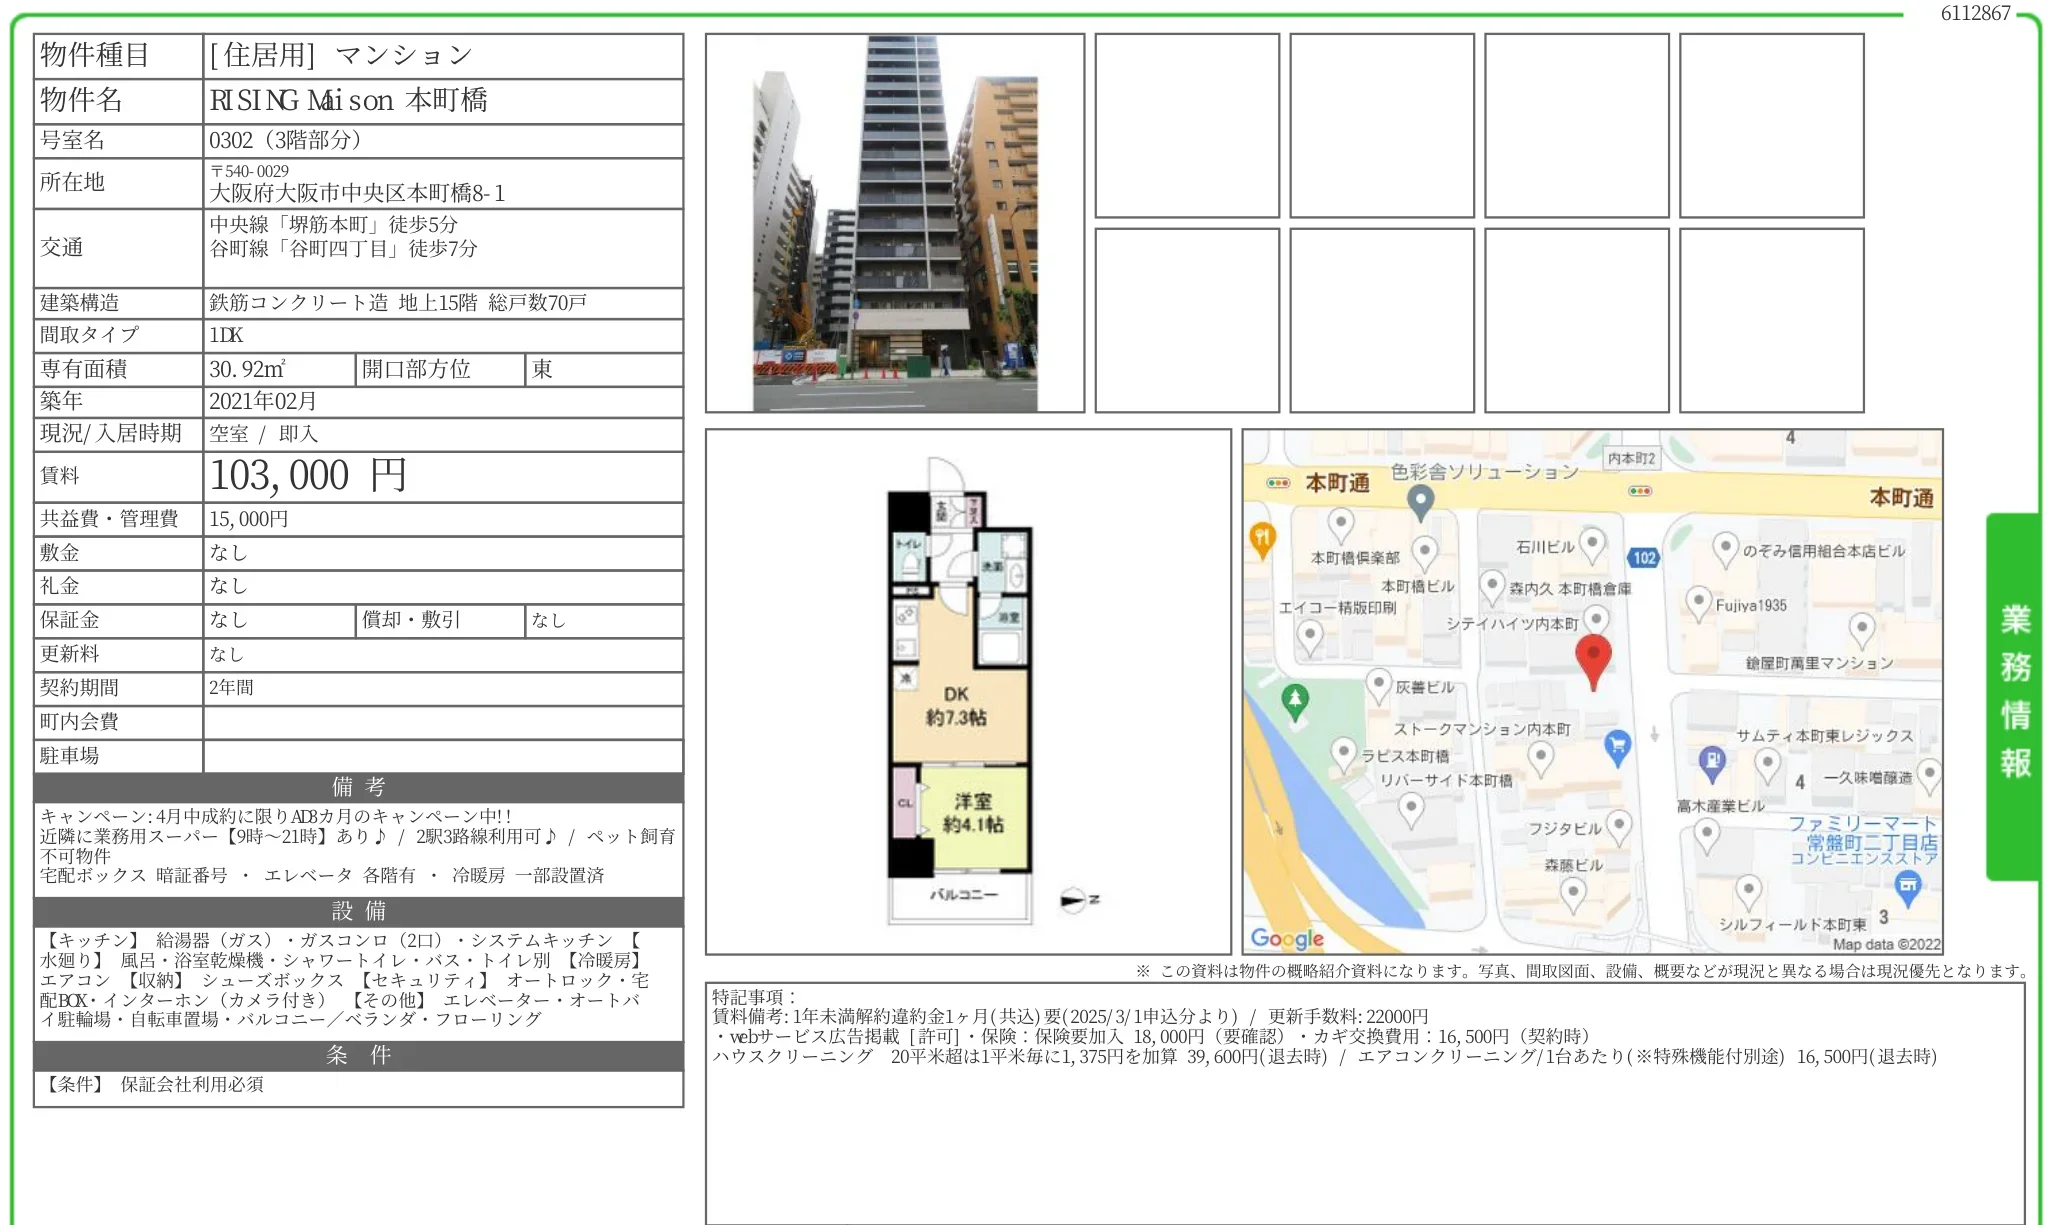Image resolution: width=2056 pixels, height=1225 pixels.
Task: Click the dark gray 色彩舎ソリューション pin
Action: pyautogui.click(x=1420, y=500)
